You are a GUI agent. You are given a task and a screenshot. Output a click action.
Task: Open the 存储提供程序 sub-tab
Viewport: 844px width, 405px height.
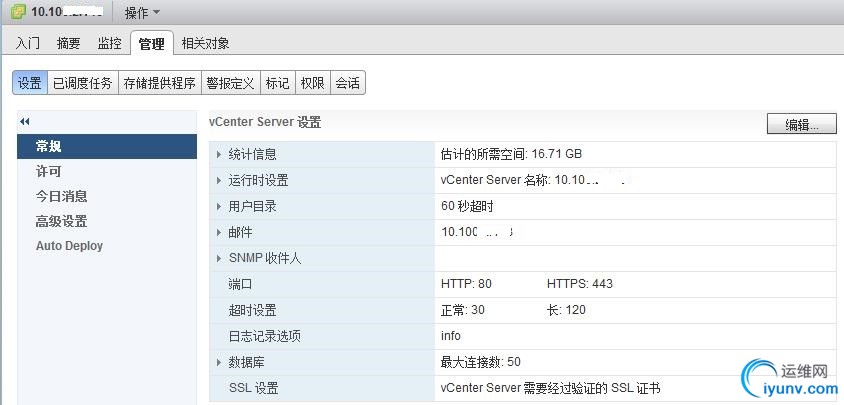click(159, 83)
